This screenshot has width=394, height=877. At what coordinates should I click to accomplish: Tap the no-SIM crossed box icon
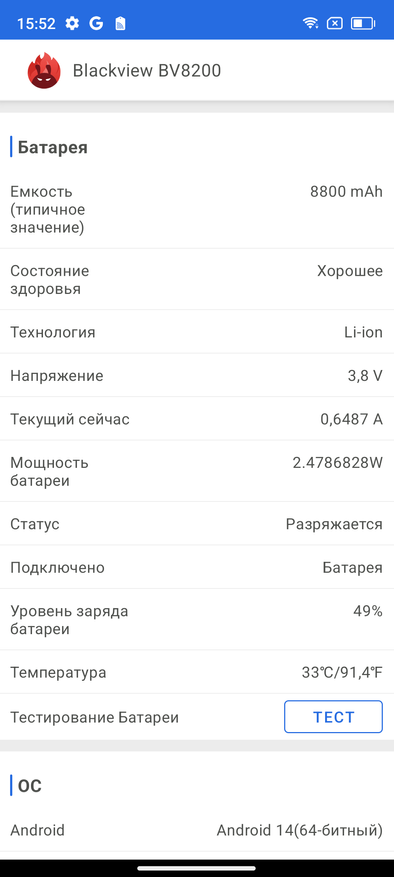[335, 23]
